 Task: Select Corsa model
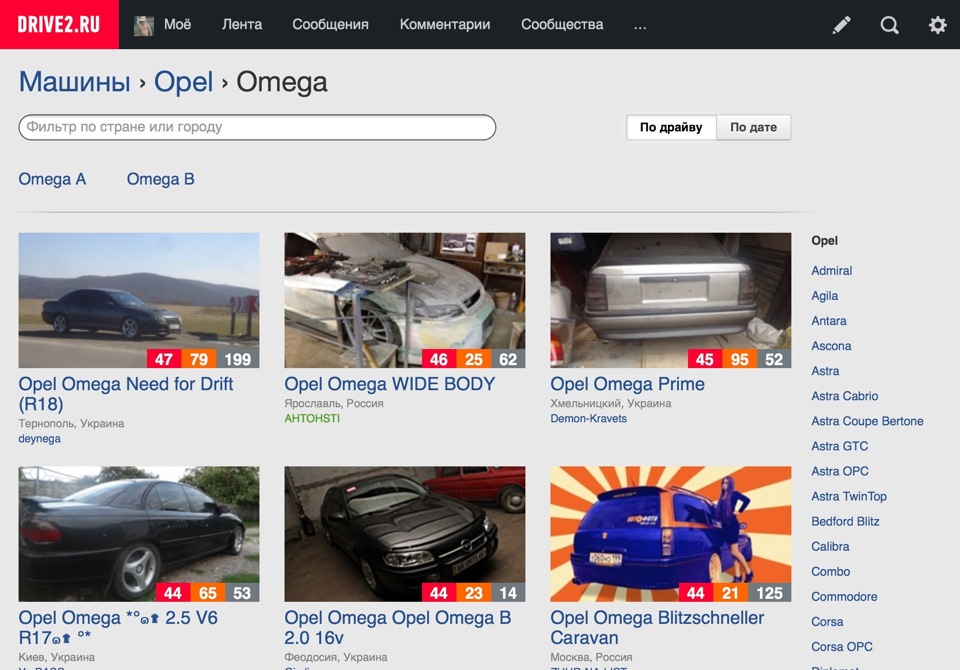pos(827,622)
